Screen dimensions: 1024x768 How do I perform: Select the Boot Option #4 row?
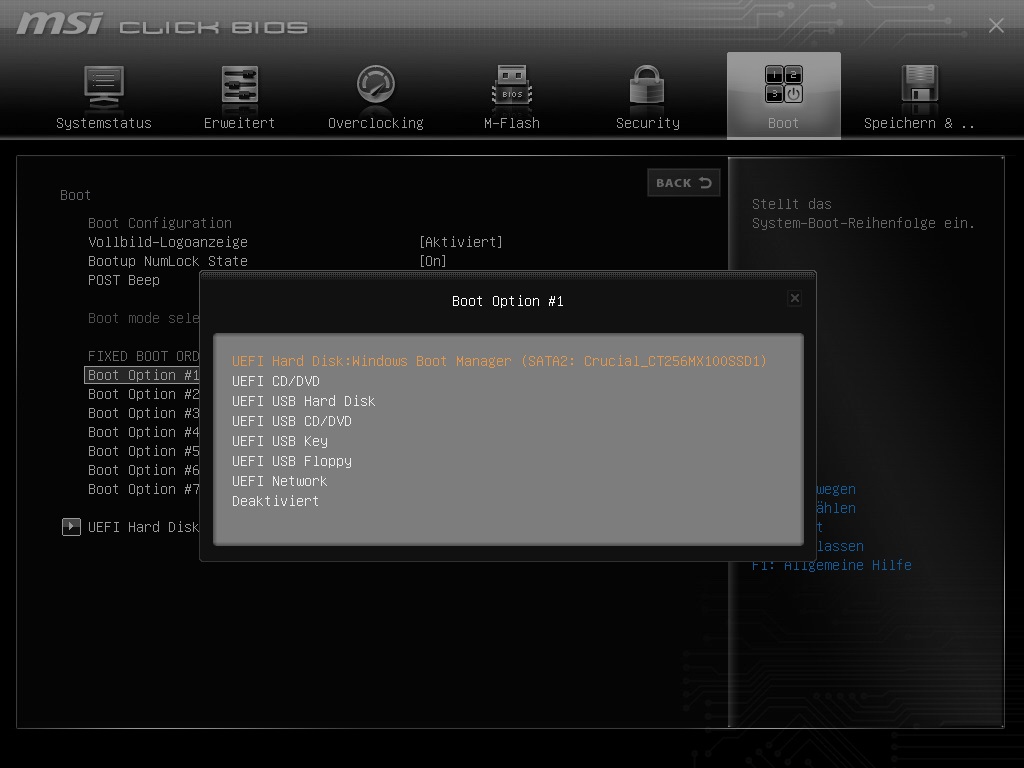tap(144, 432)
